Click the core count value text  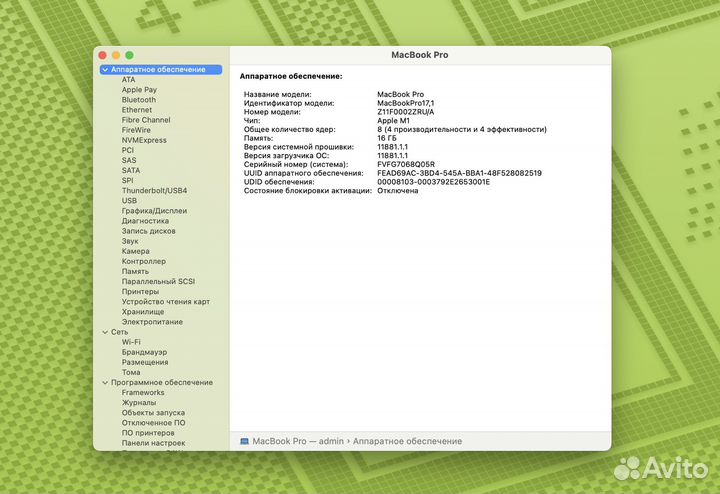click(462, 129)
